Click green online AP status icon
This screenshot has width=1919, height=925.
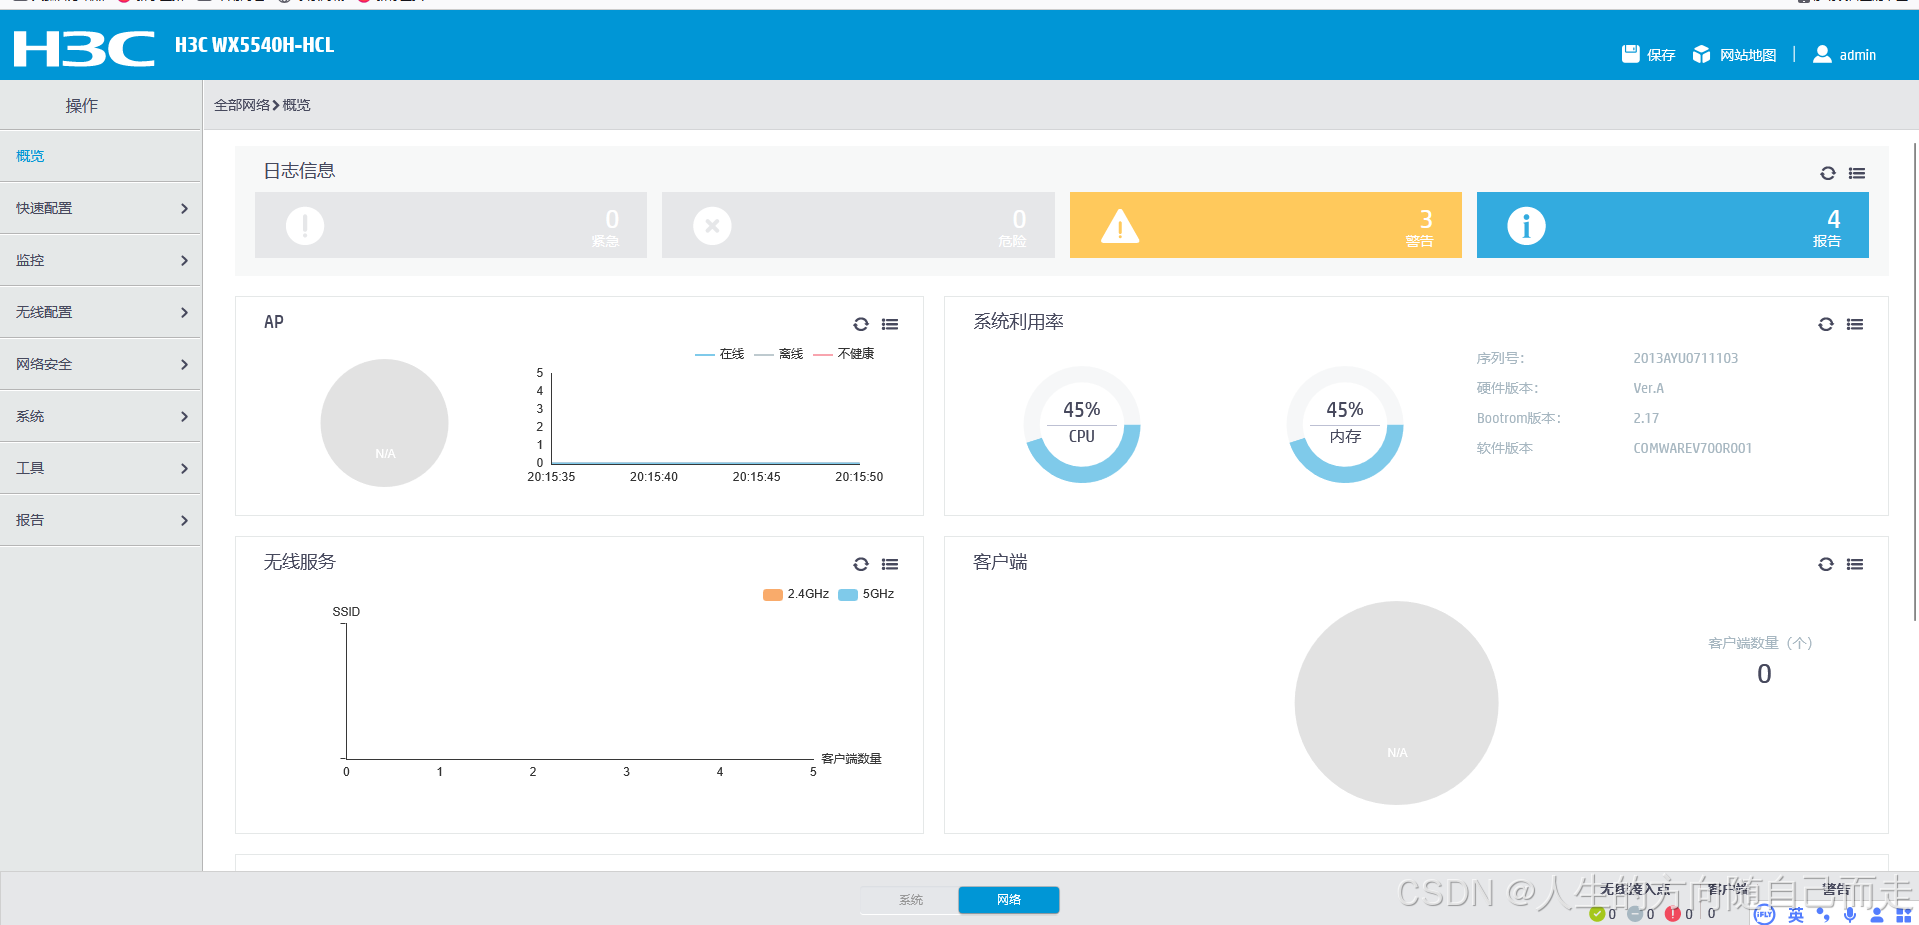click(x=1597, y=914)
